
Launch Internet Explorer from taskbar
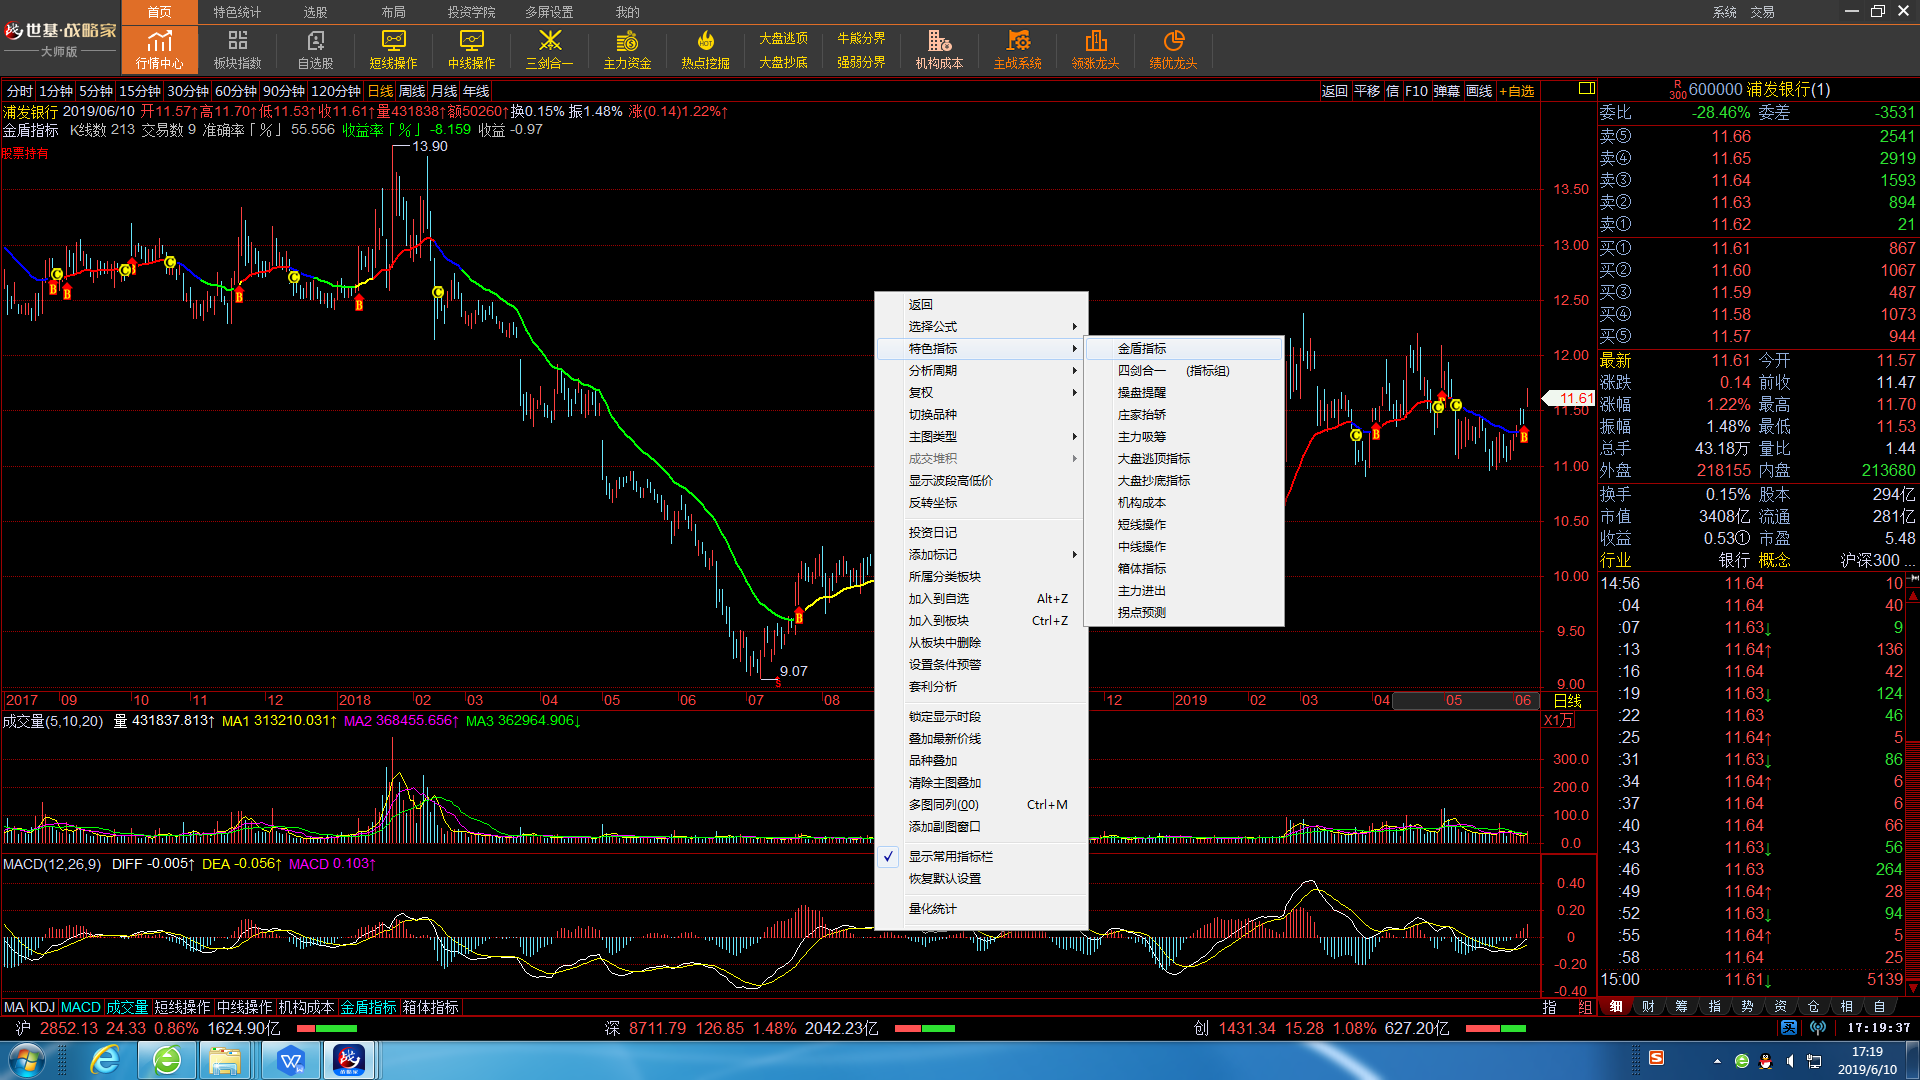pos(105,1060)
